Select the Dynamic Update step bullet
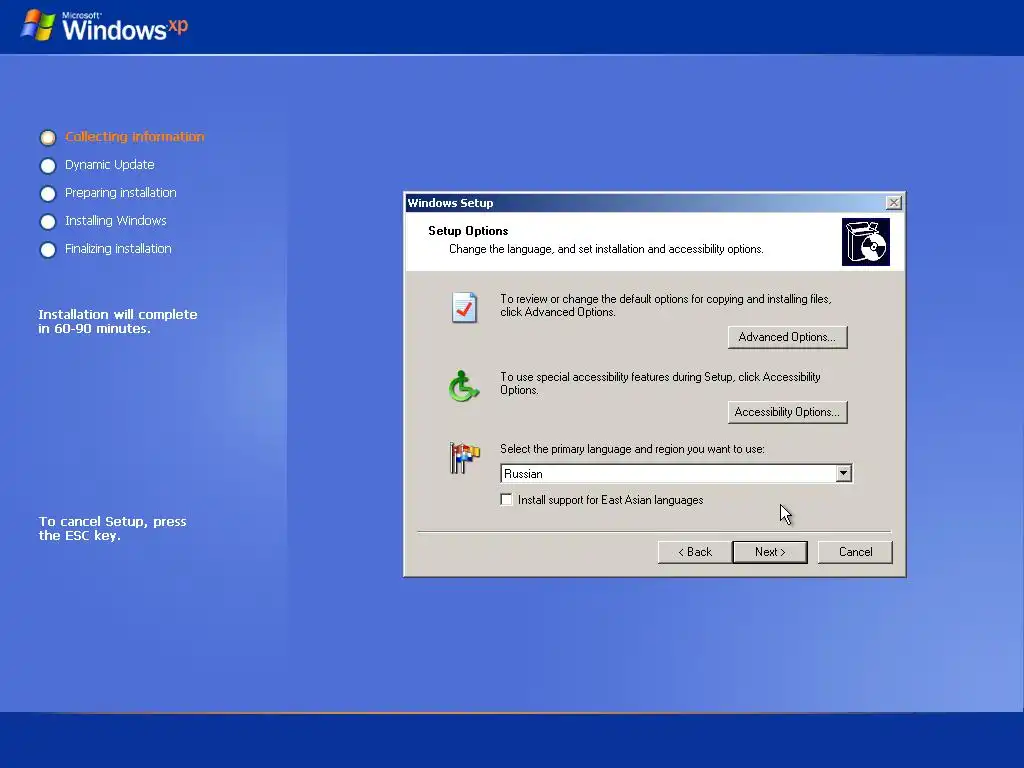1024x768 pixels. [x=48, y=165]
